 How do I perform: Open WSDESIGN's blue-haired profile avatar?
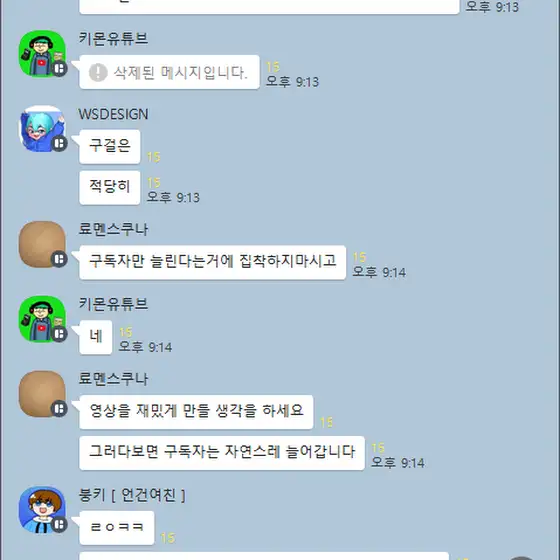click(x=42, y=129)
